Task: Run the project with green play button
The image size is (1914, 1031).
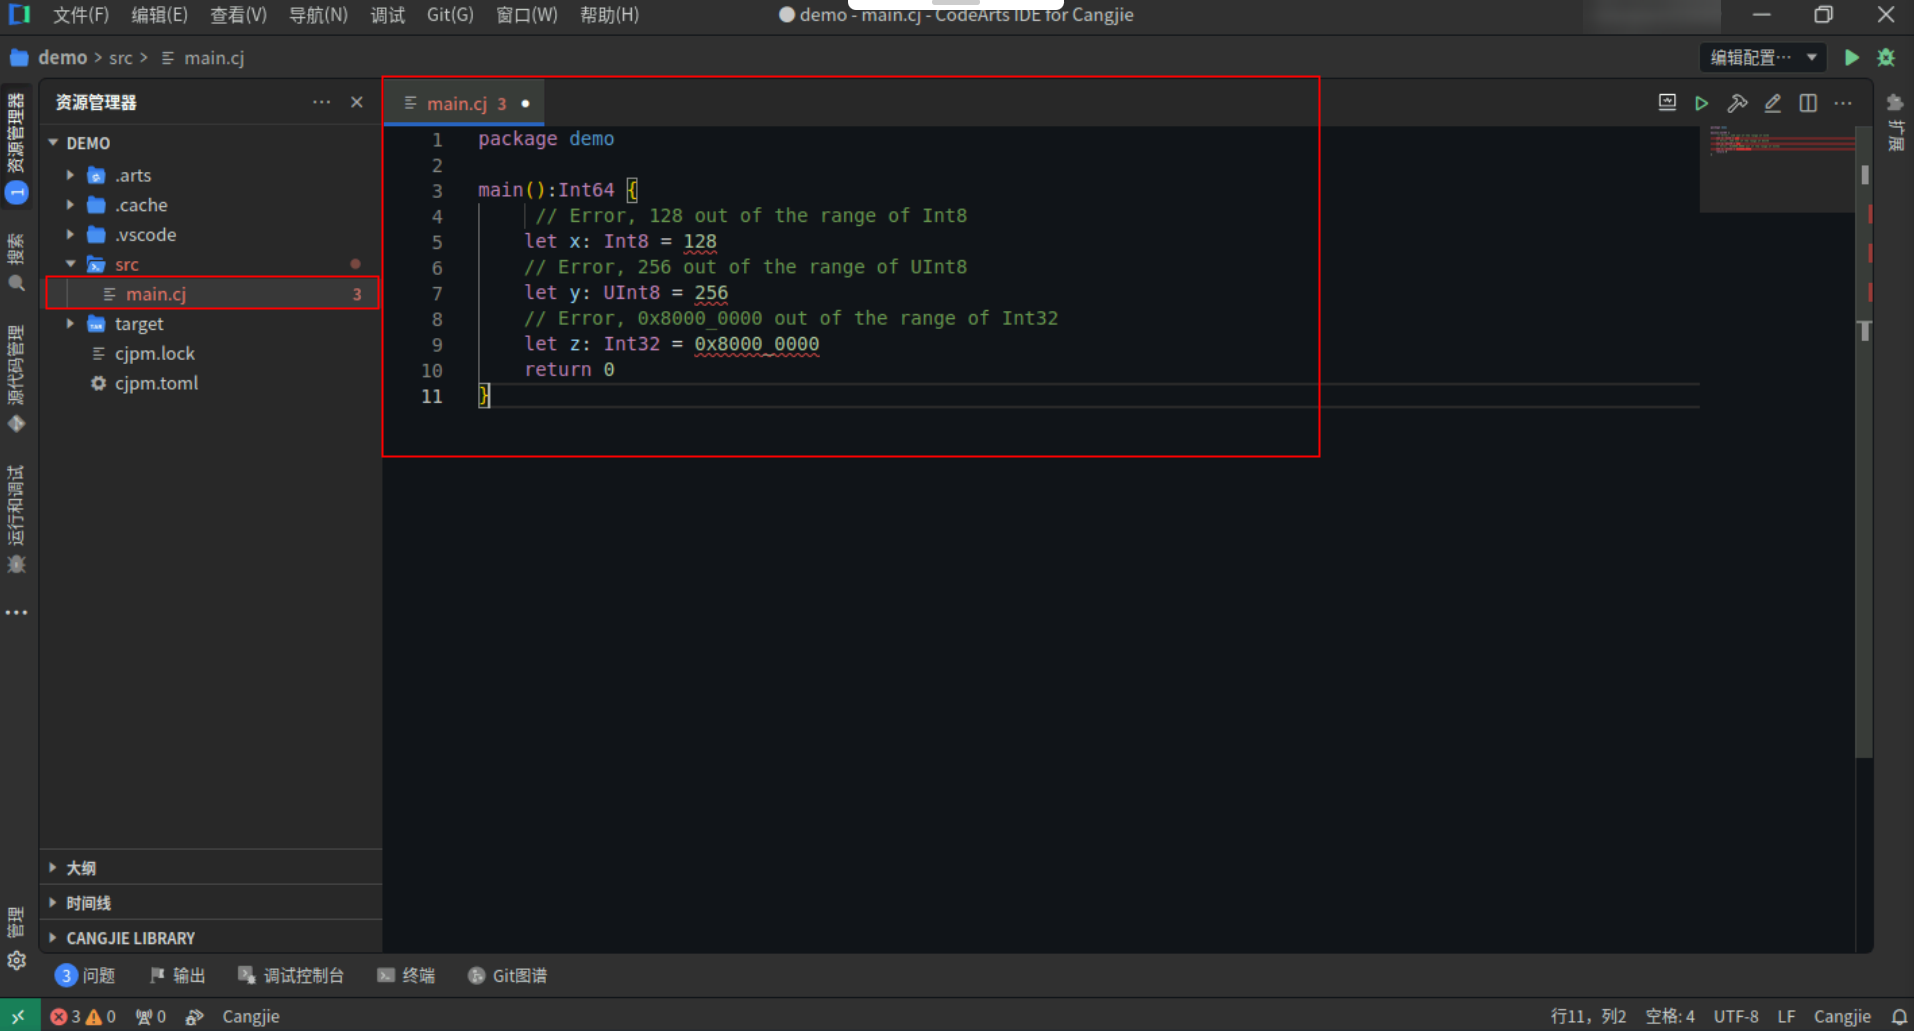Action: point(1852,58)
